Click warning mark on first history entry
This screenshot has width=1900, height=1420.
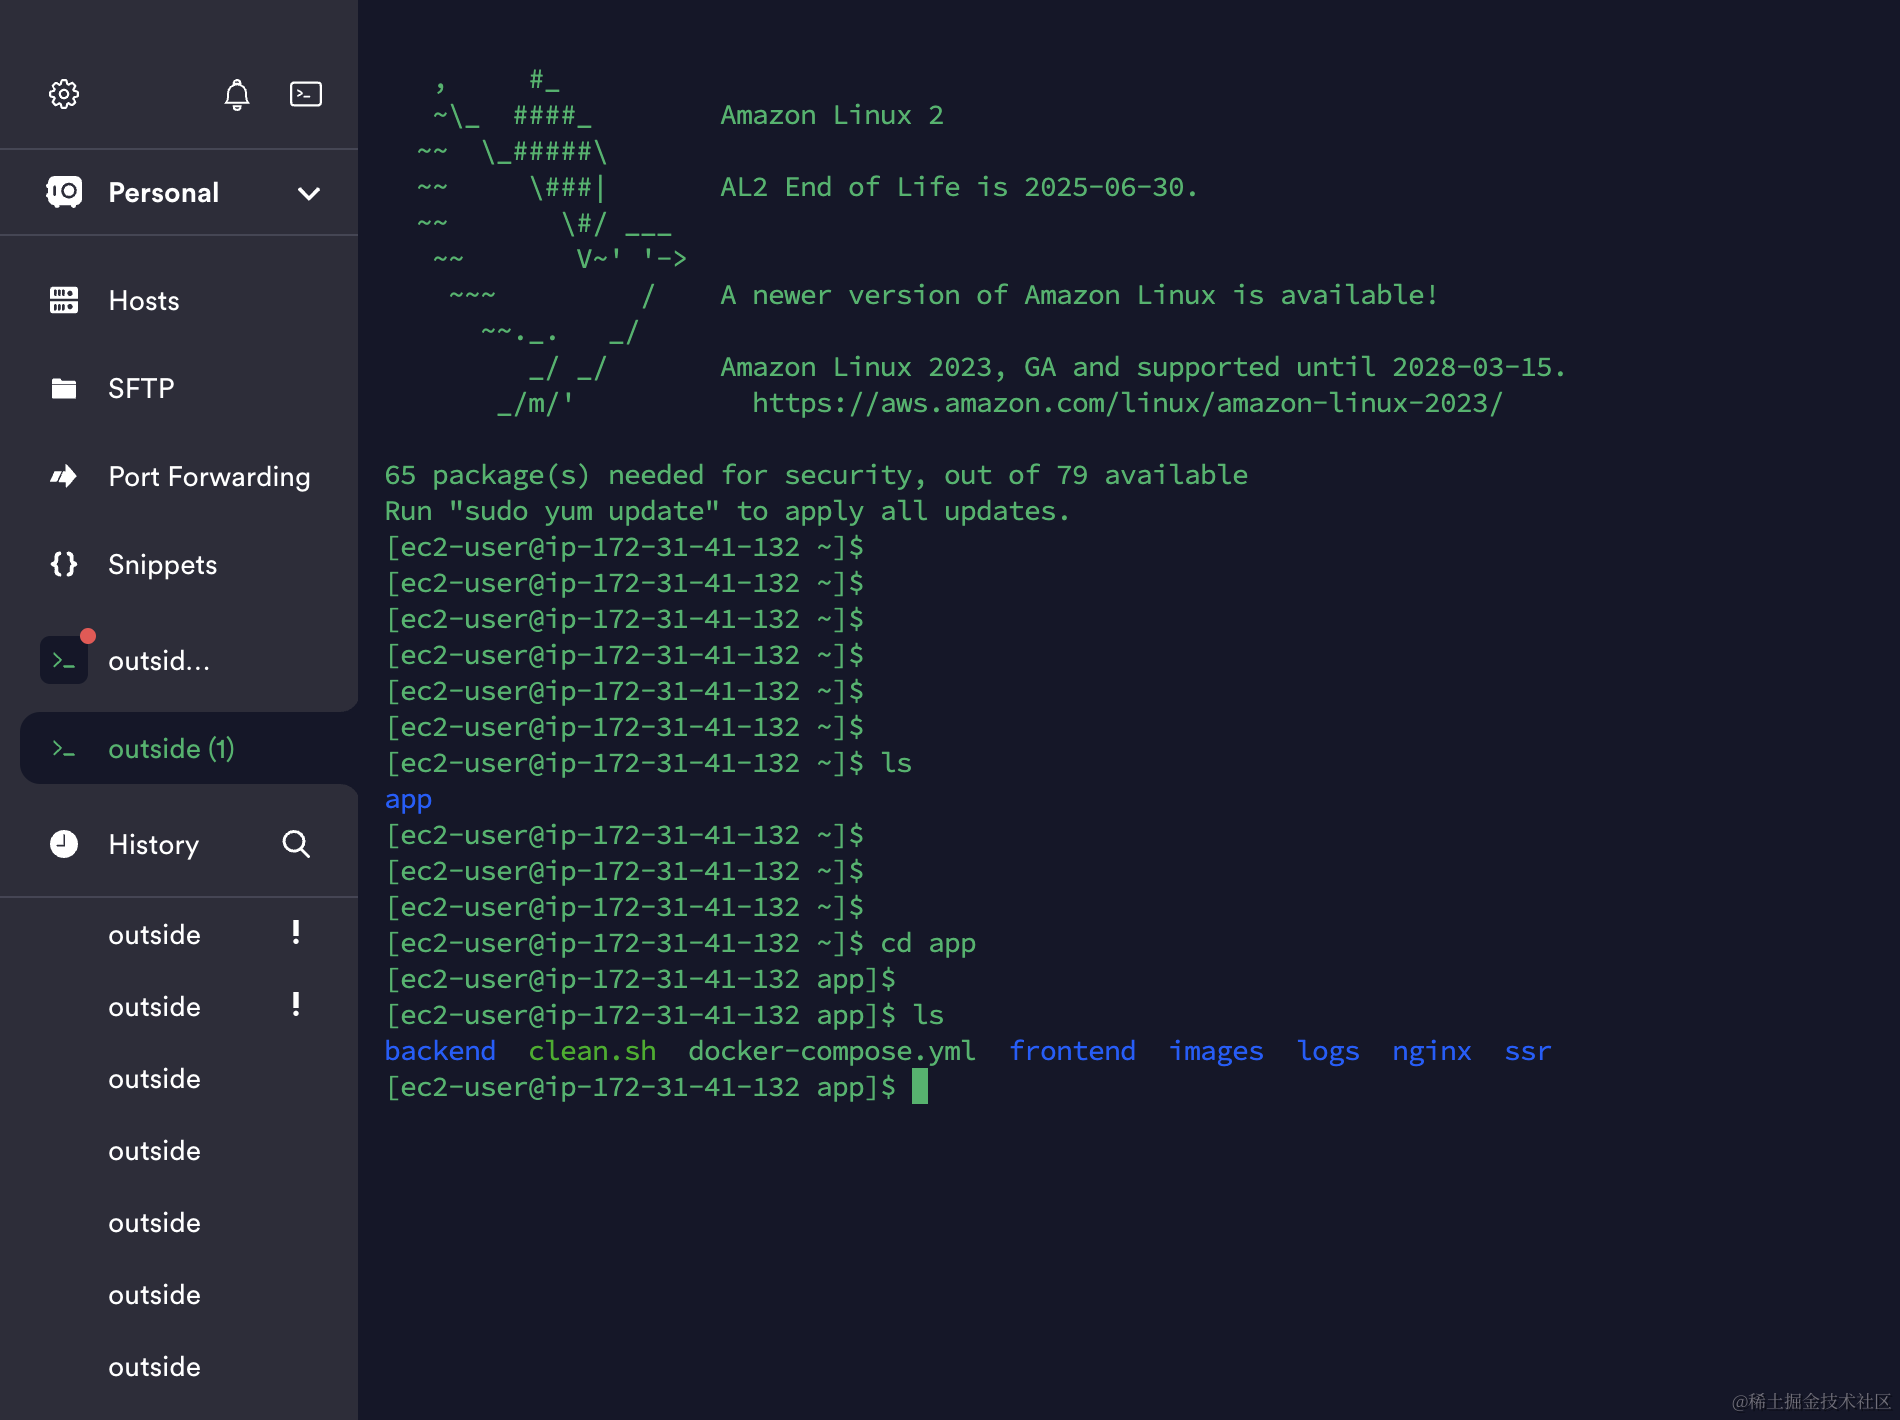click(x=296, y=933)
